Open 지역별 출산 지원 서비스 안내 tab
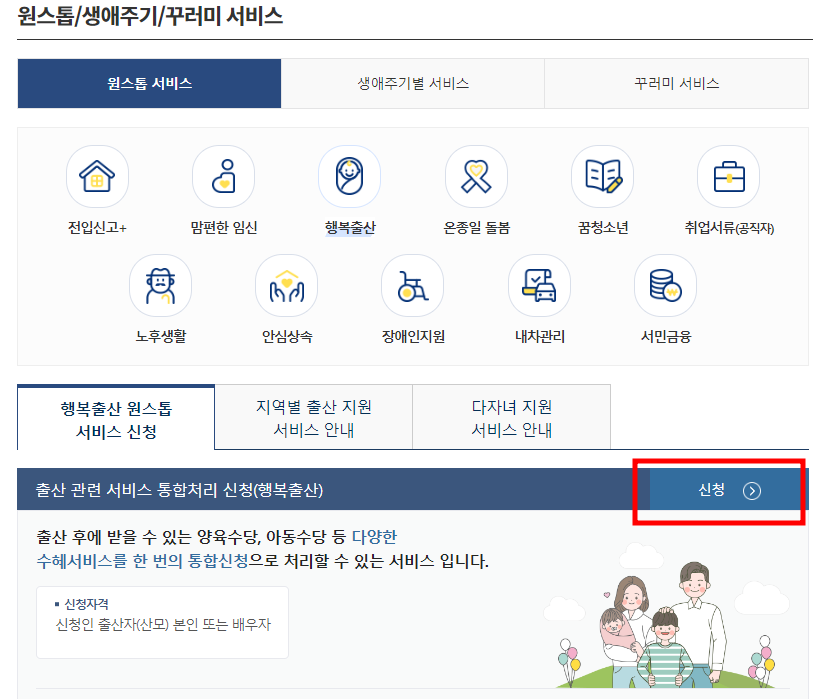The image size is (813, 699). pyautogui.click(x=313, y=416)
